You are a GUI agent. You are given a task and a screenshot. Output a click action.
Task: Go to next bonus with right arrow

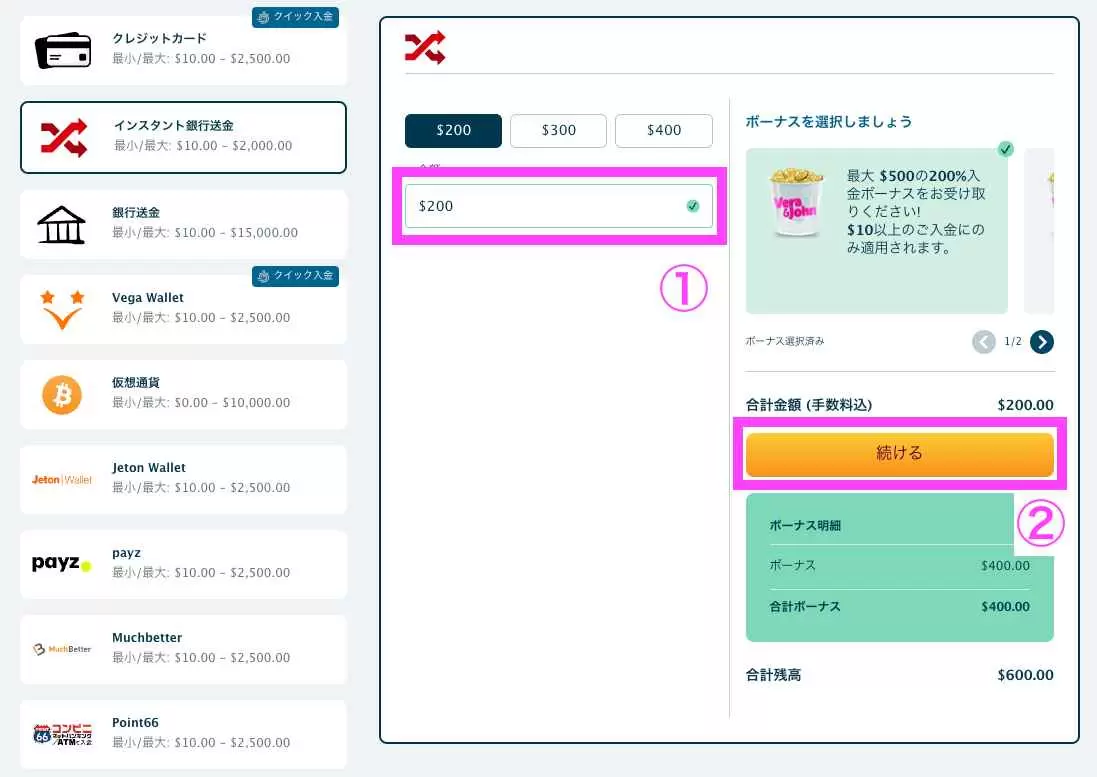(x=1042, y=342)
